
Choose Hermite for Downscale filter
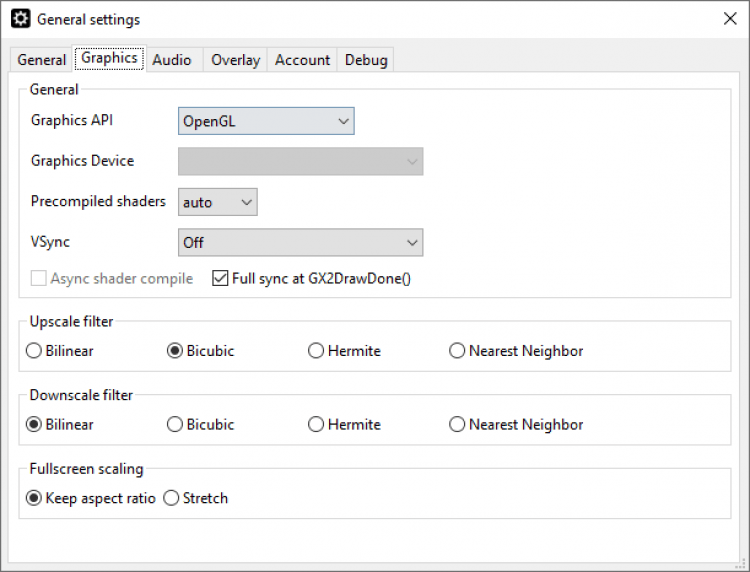point(316,425)
